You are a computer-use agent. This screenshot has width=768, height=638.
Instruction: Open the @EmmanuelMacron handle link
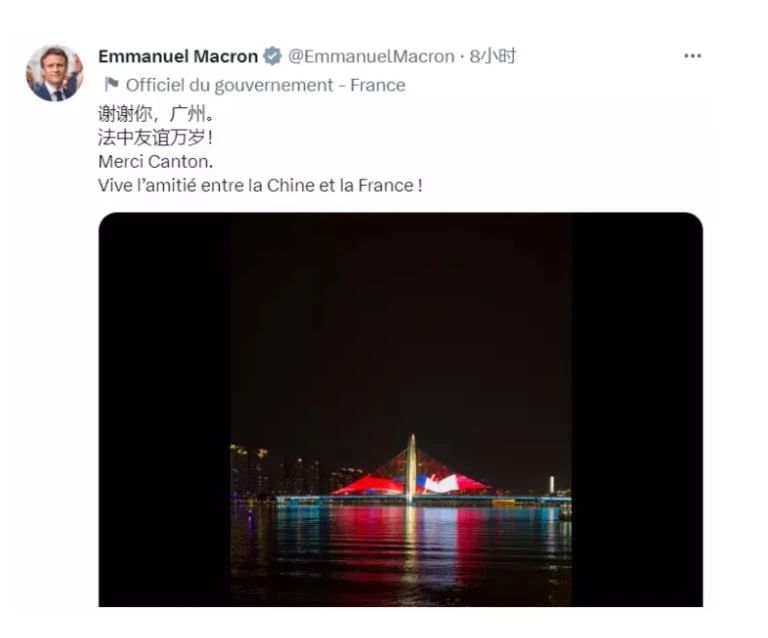pyautogui.click(x=371, y=56)
